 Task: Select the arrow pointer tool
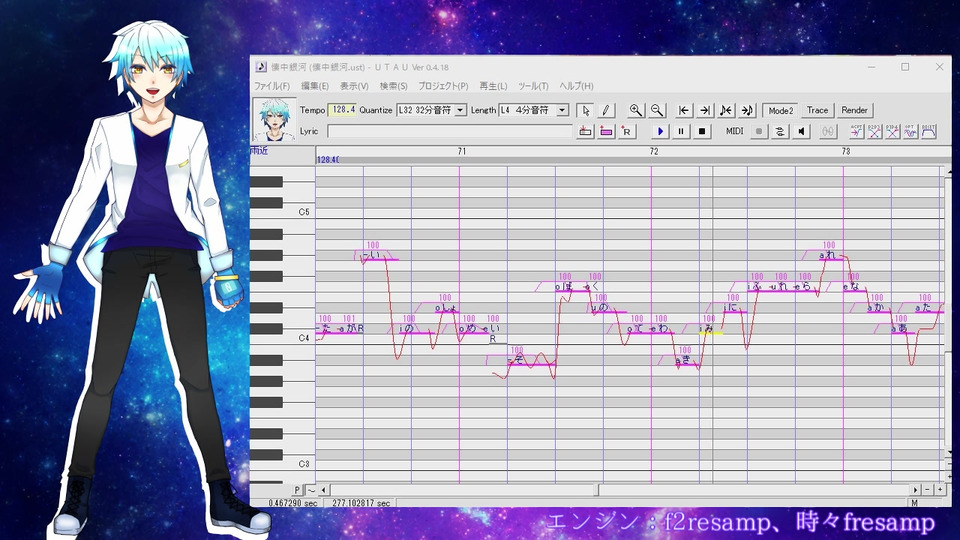click(x=585, y=110)
